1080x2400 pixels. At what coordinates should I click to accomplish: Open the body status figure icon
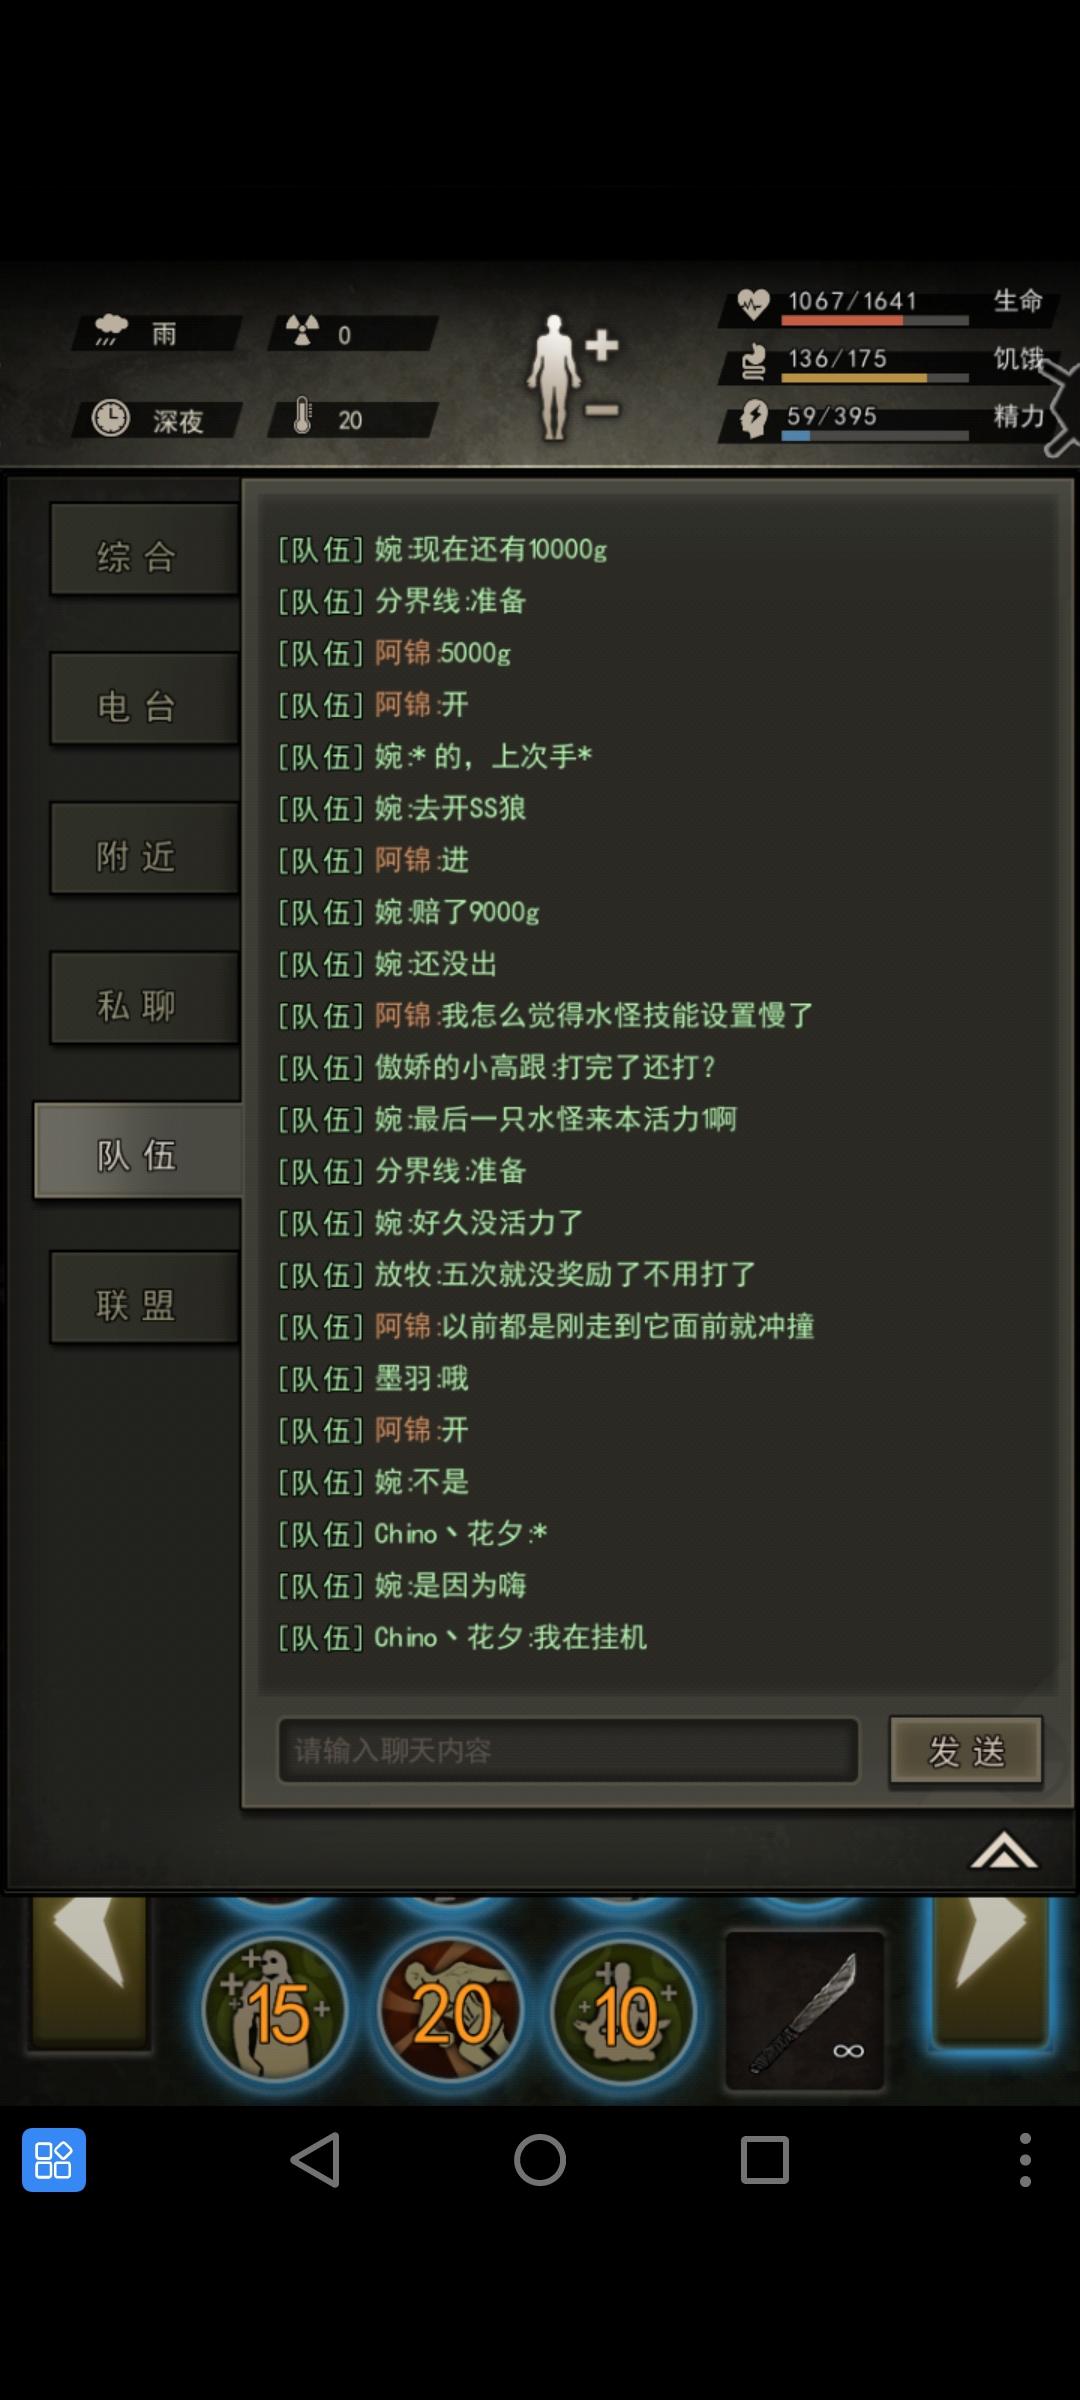click(x=554, y=377)
